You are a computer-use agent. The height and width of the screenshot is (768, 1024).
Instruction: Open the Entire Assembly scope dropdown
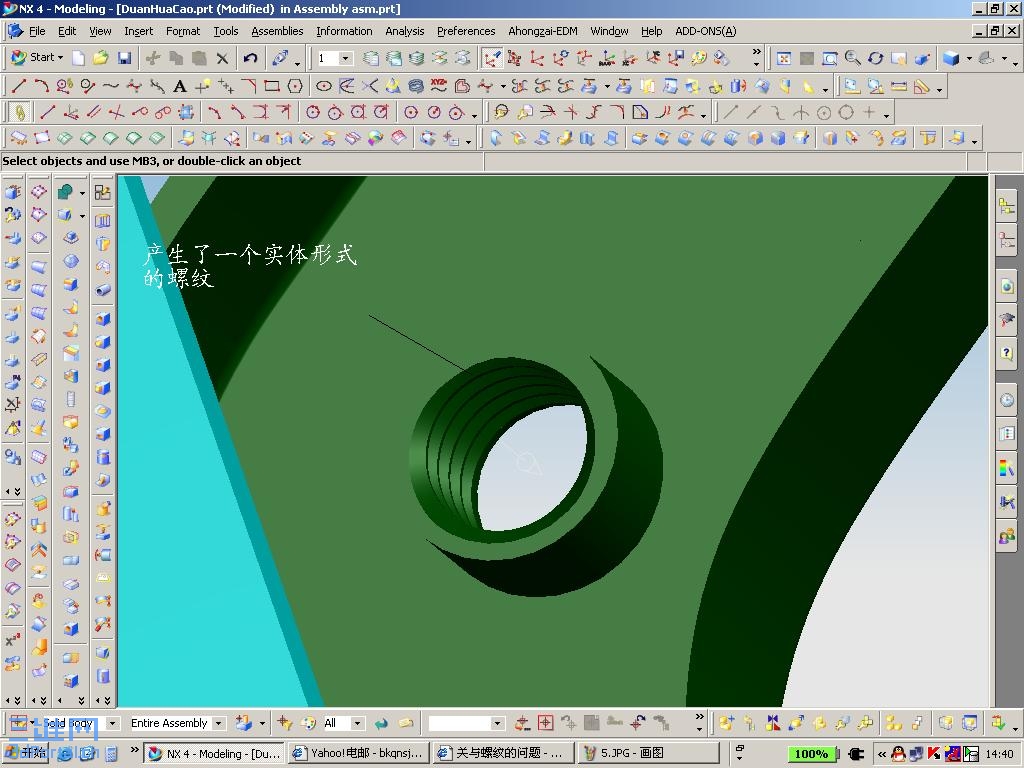tap(219, 723)
